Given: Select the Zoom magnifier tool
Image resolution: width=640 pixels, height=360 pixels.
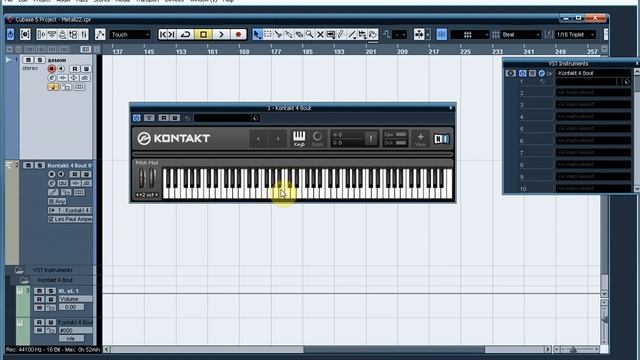Looking at the screenshot, I should tap(310, 35).
